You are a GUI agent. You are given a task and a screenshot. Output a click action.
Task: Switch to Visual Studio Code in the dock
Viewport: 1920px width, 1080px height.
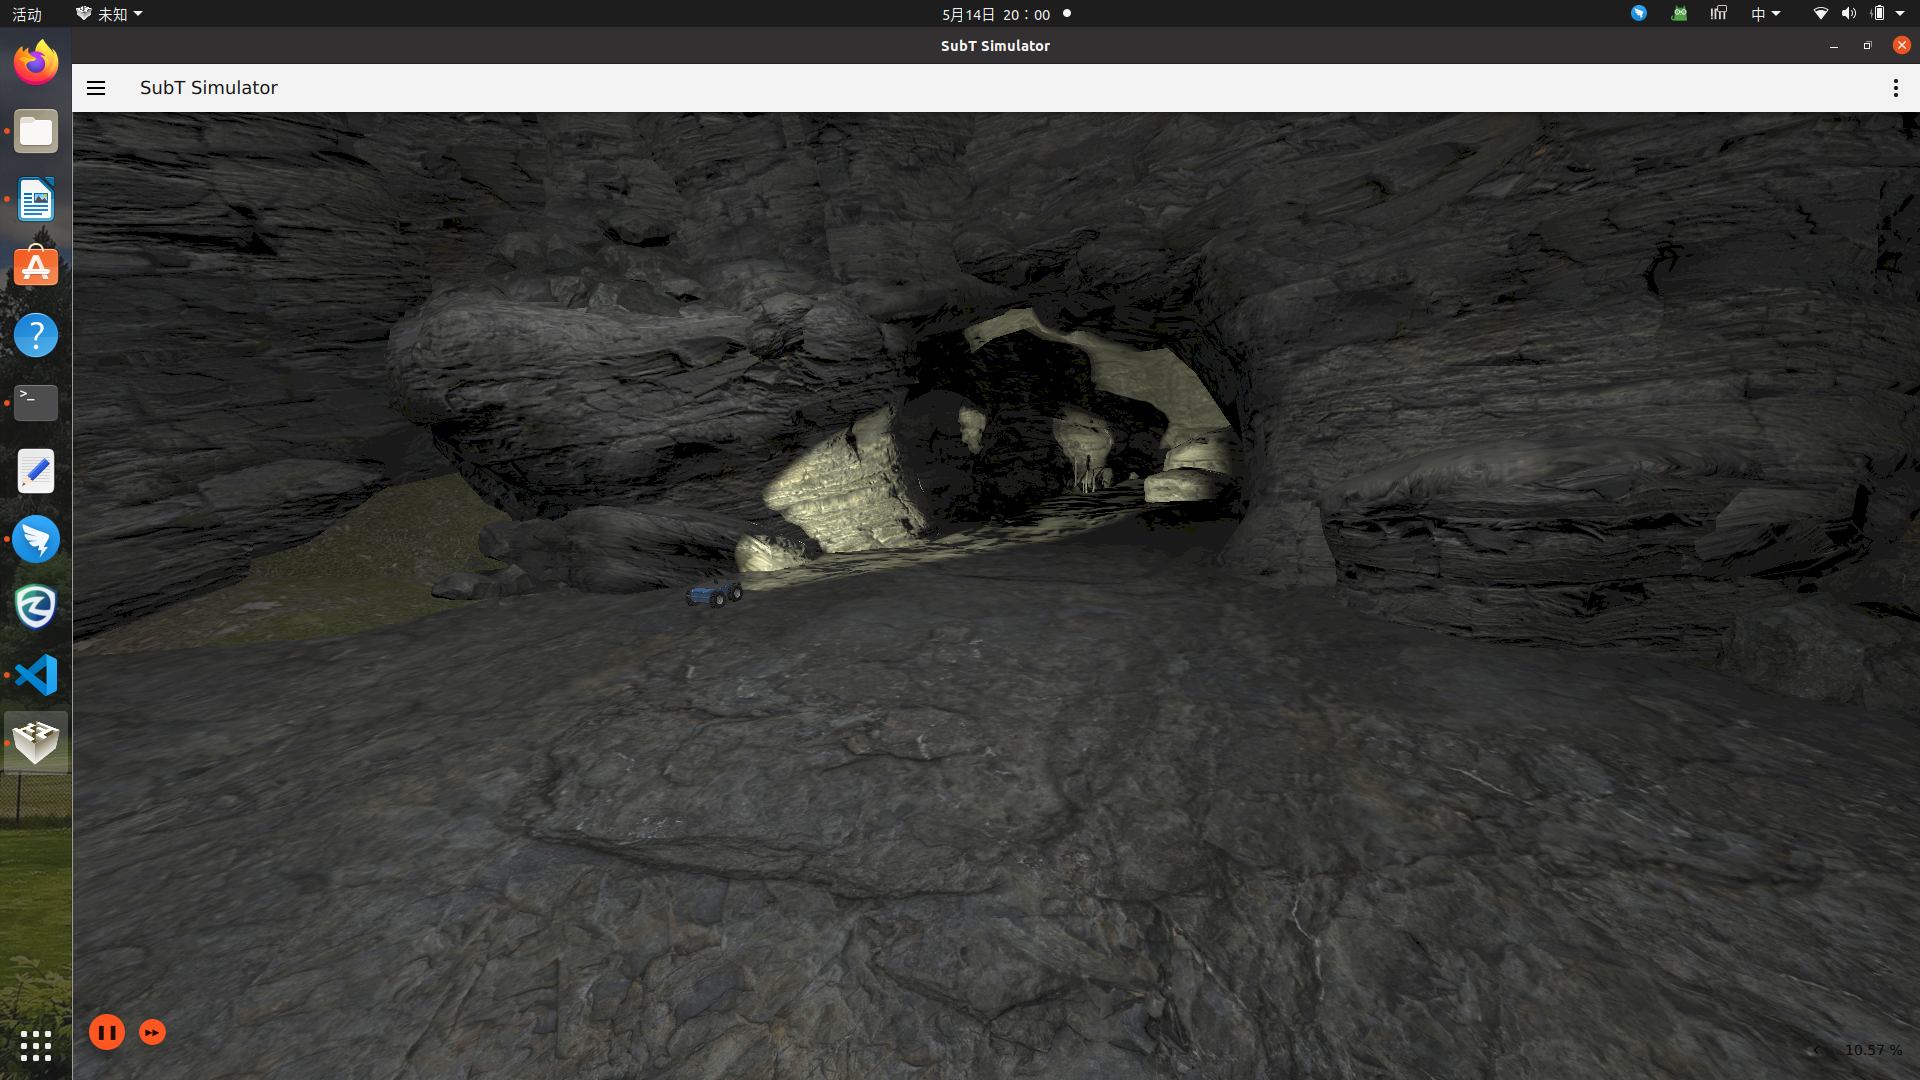36,675
